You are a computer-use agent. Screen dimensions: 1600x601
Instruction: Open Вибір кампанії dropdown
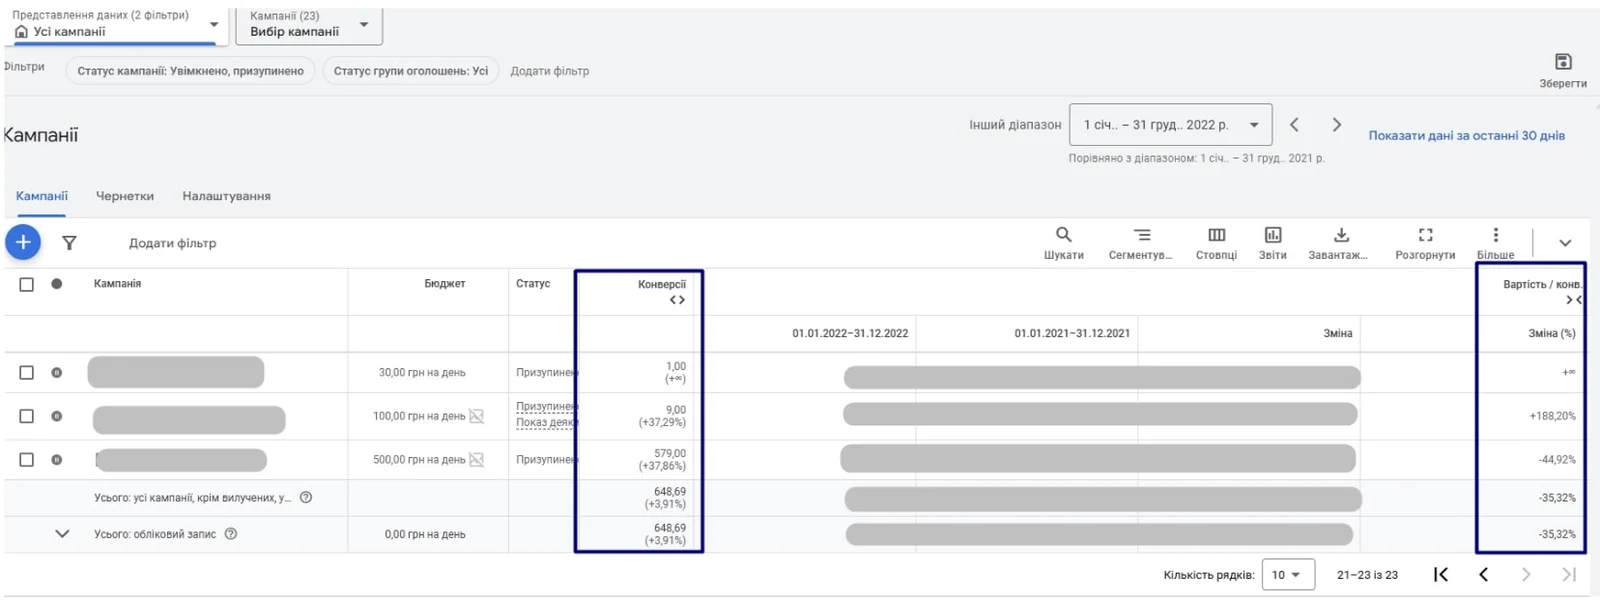pyautogui.click(x=309, y=25)
